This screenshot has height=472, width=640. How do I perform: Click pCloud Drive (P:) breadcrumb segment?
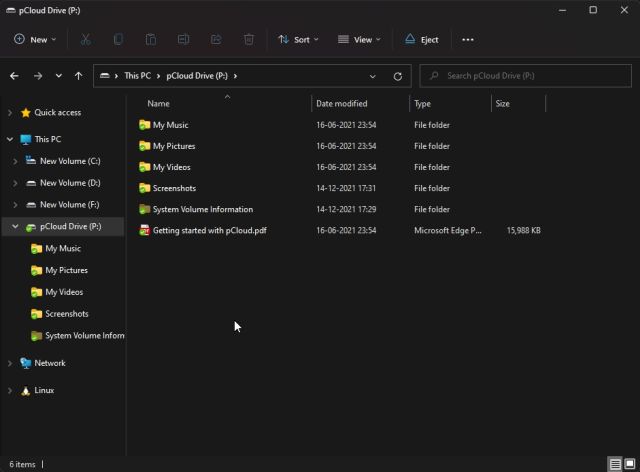point(197,76)
